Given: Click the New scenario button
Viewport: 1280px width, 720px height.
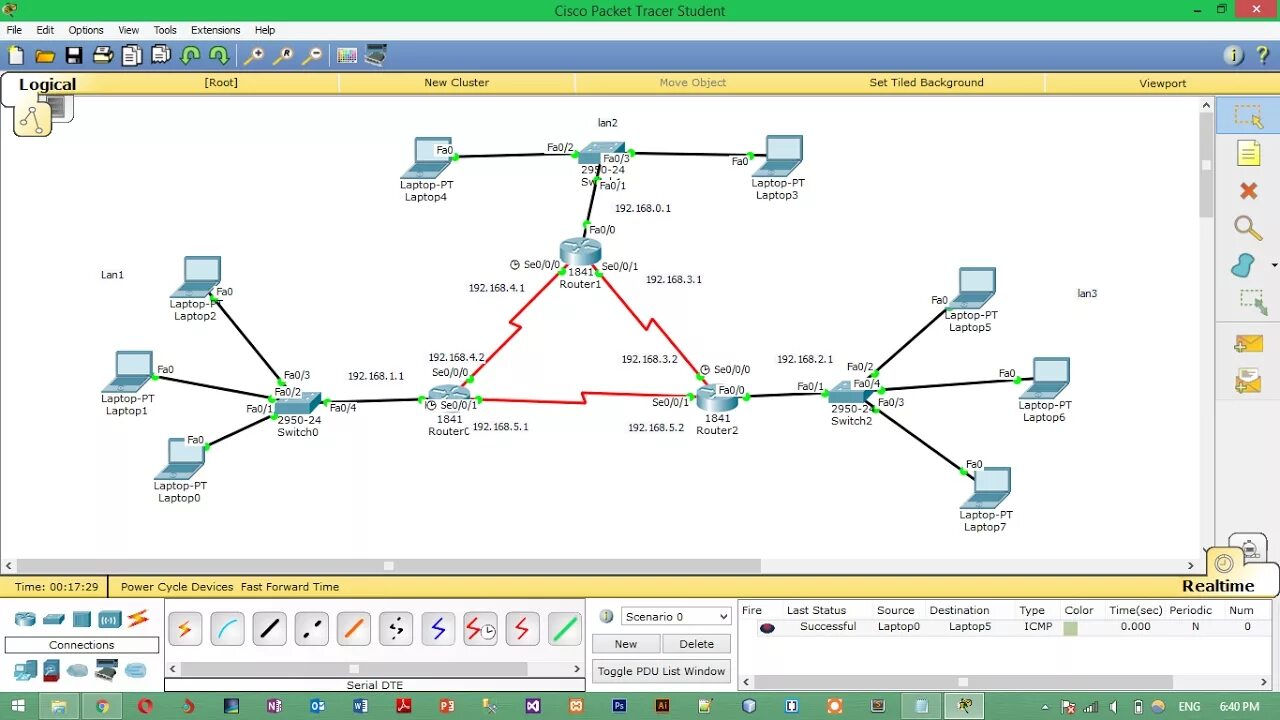Looking at the screenshot, I should [x=626, y=644].
